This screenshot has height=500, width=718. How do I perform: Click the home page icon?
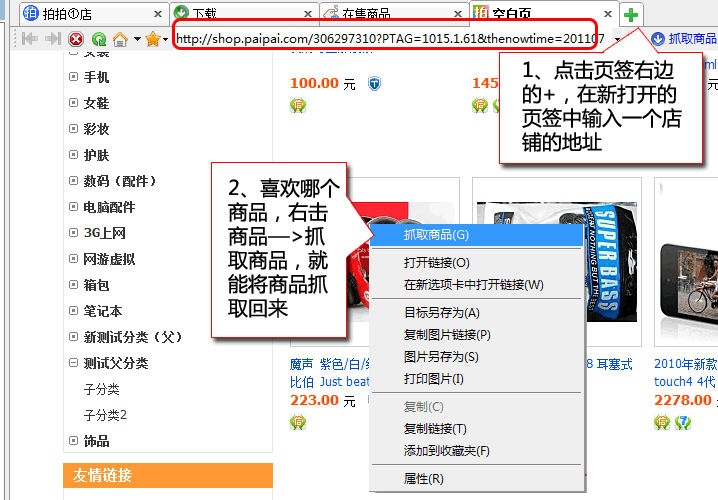[x=120, y=39]
